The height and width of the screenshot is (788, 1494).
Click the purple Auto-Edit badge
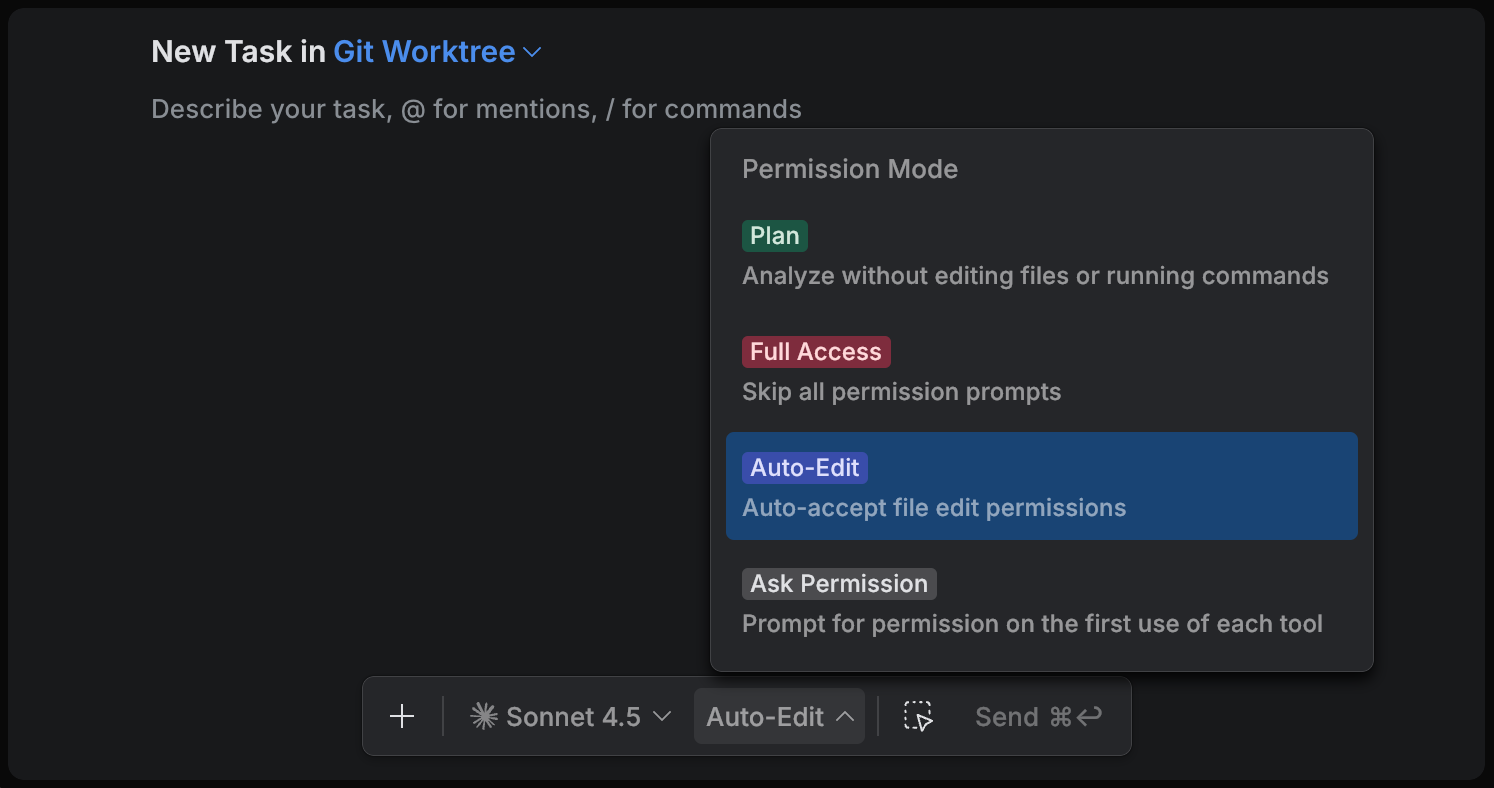[x=804, y=467]
